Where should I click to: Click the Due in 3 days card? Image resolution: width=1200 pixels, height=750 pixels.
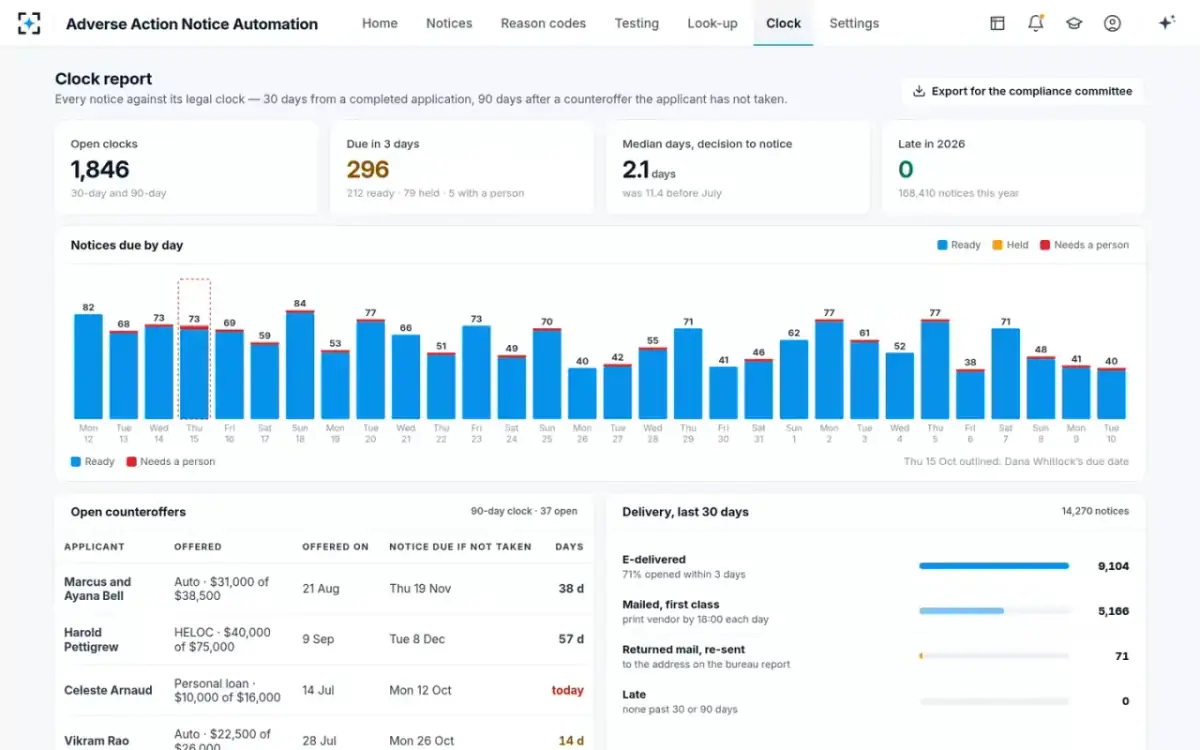point(462,168)
